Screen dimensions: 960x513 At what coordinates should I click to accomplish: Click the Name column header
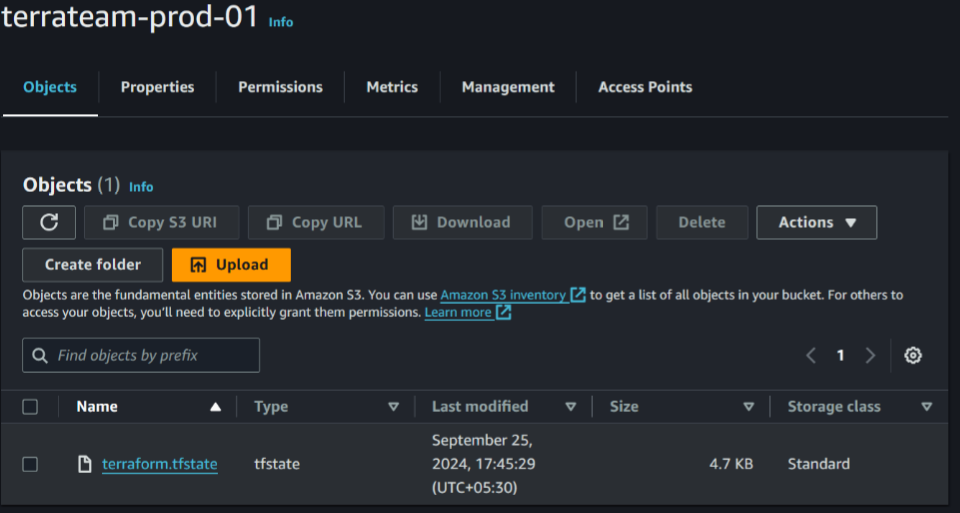(x=97, y=406)
